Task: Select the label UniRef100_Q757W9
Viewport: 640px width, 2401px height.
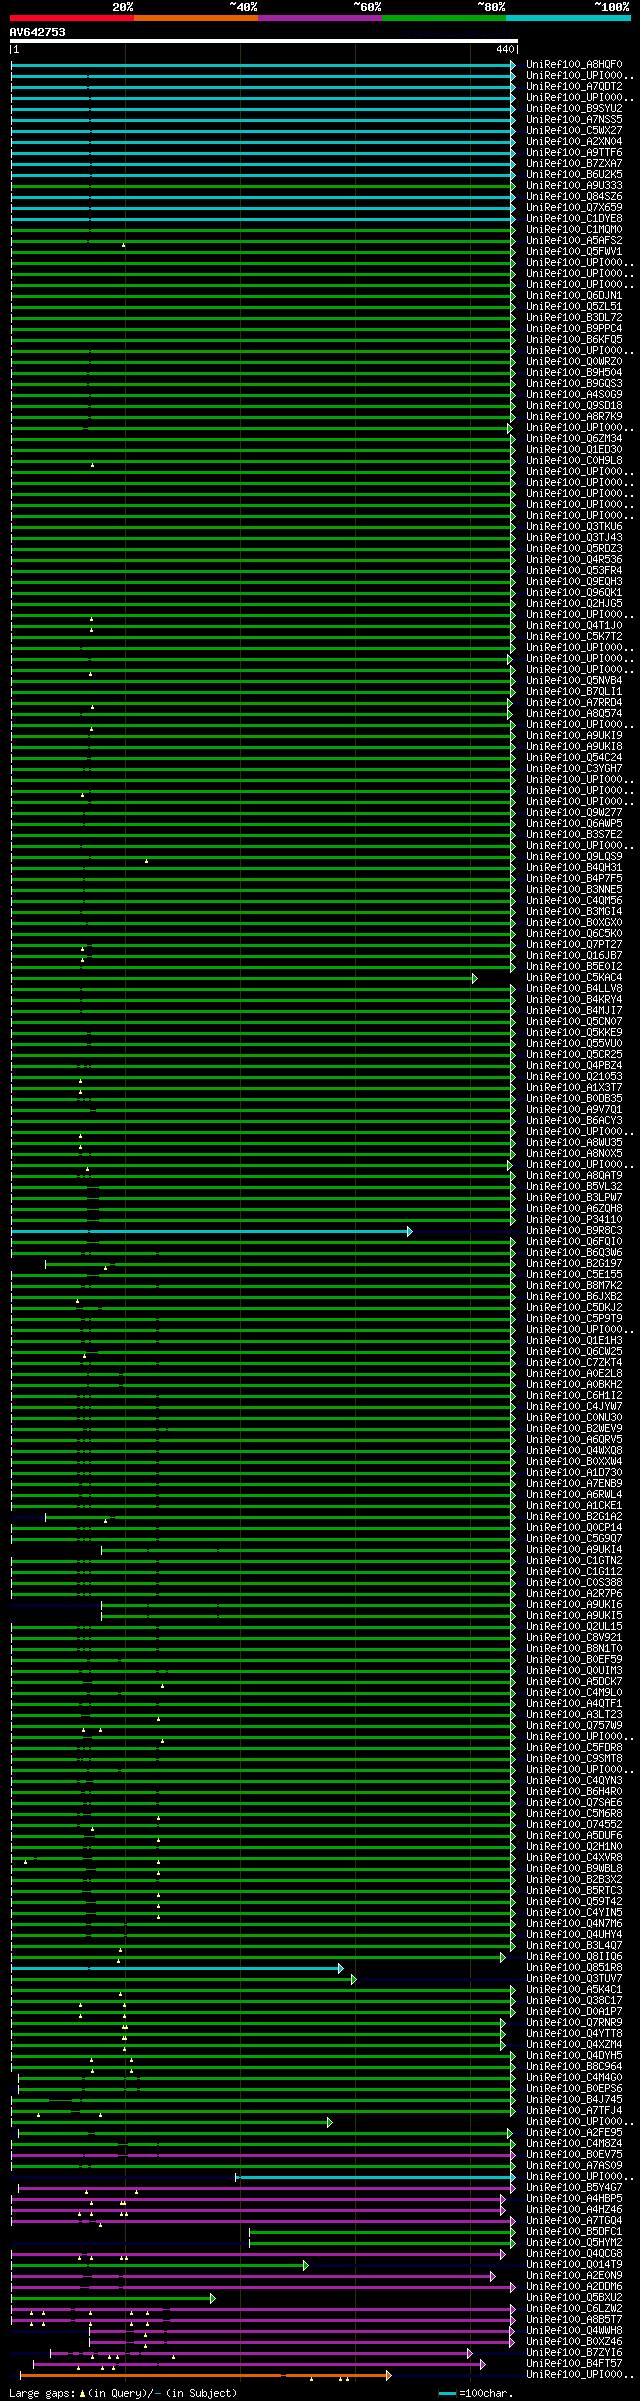Action: click(x=574, y=1725)
